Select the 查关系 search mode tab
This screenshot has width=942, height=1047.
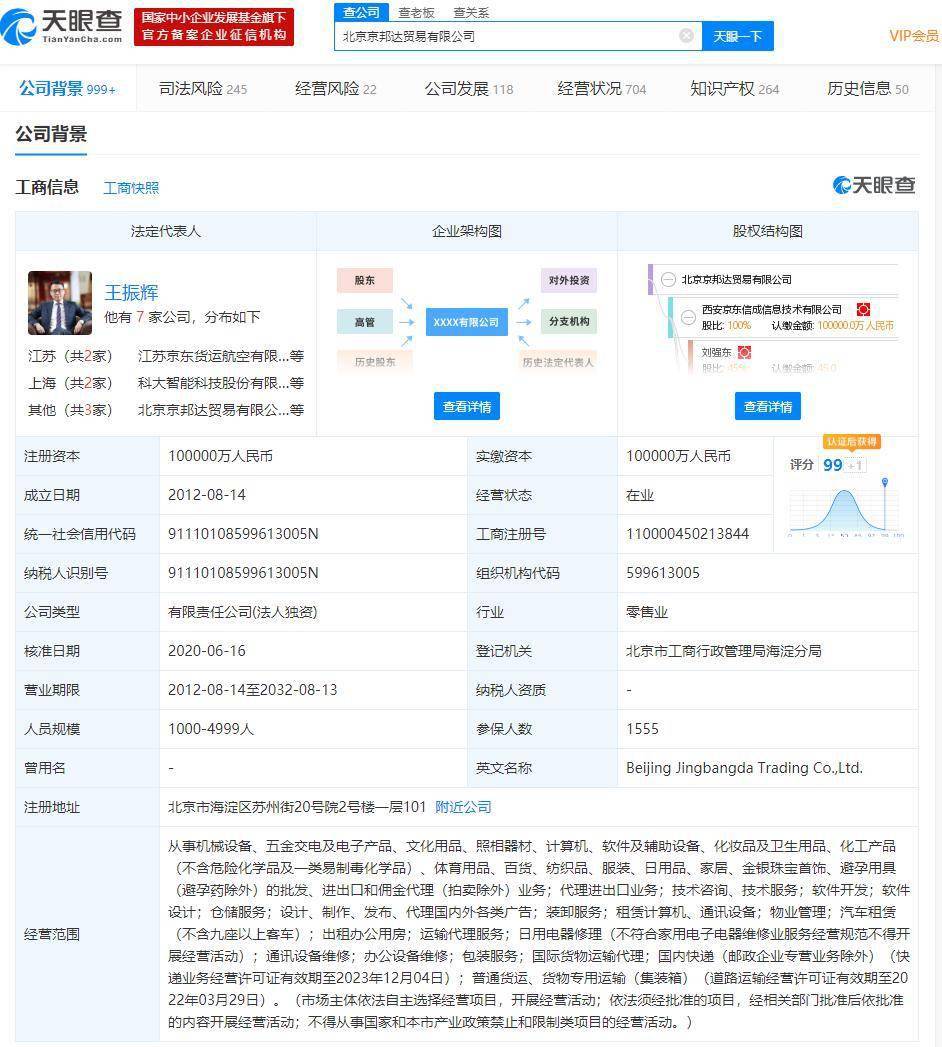[471, 12]
